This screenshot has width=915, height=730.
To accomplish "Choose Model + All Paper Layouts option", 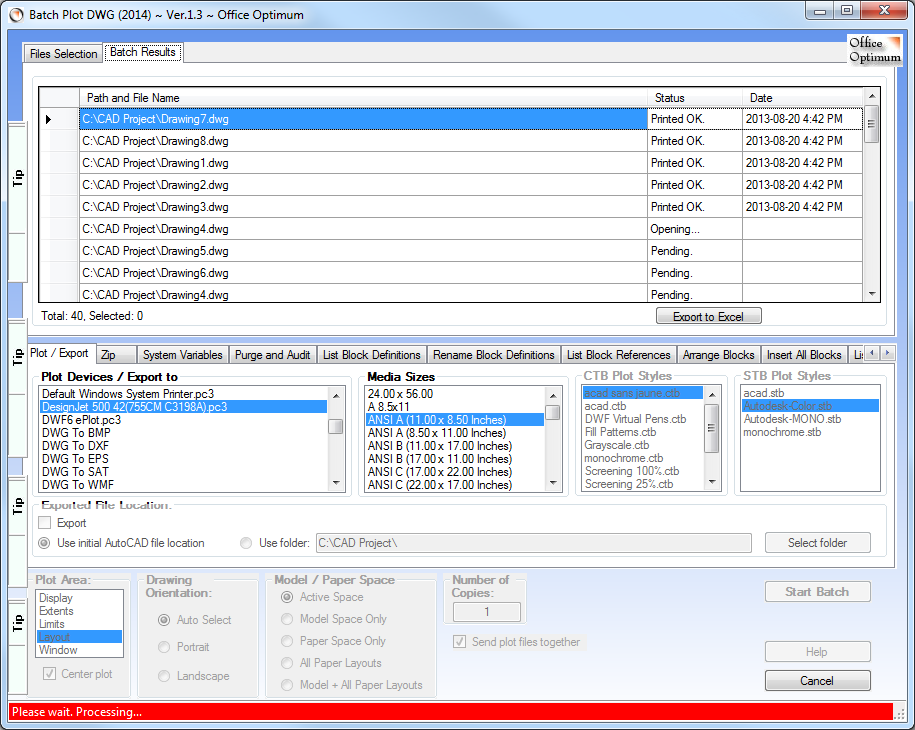I will [287, 685].
